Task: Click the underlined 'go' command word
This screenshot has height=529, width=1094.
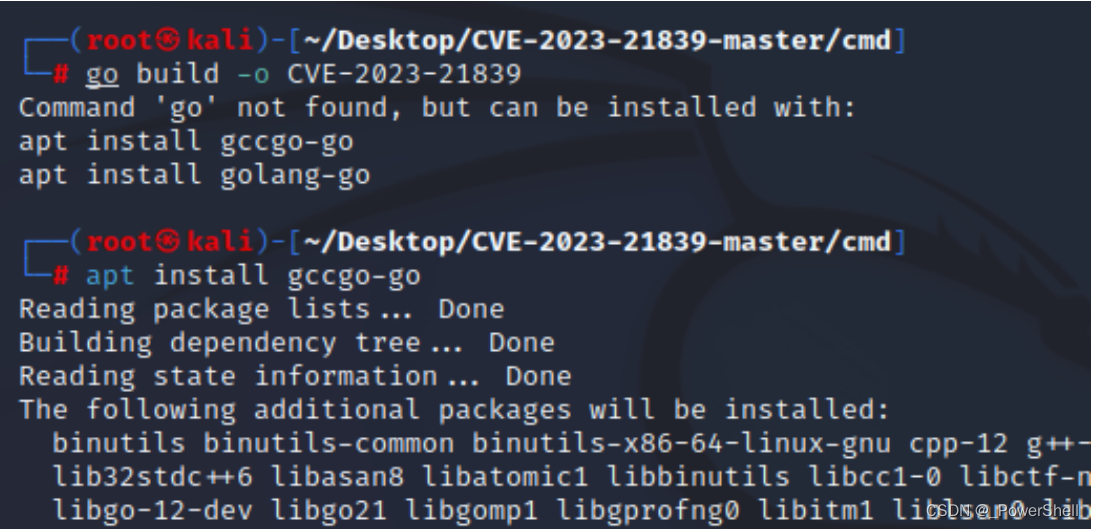Action: [102, 75]
